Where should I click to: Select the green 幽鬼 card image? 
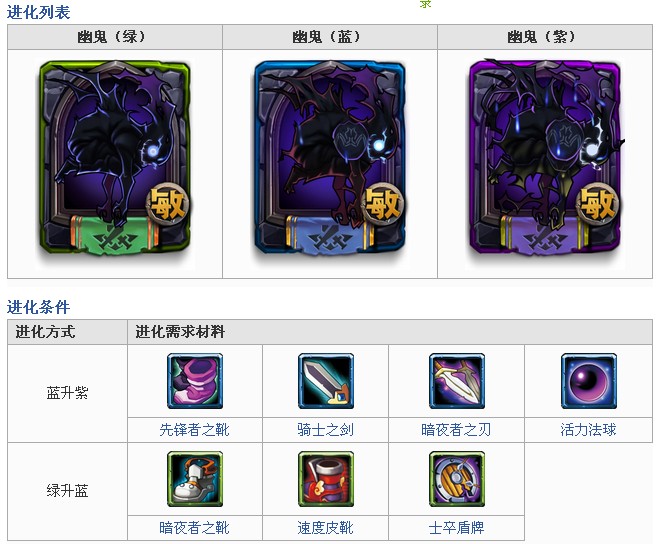[114, 157]
